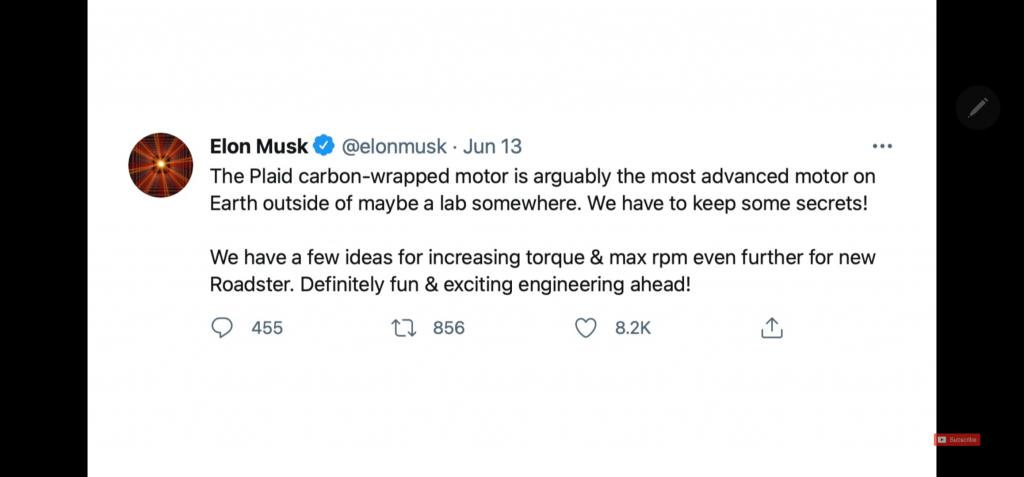Tap the pencil edit icon
The width and height of the screenshot is (1024, 477).
pyautogui.click(x=978, y=107)
